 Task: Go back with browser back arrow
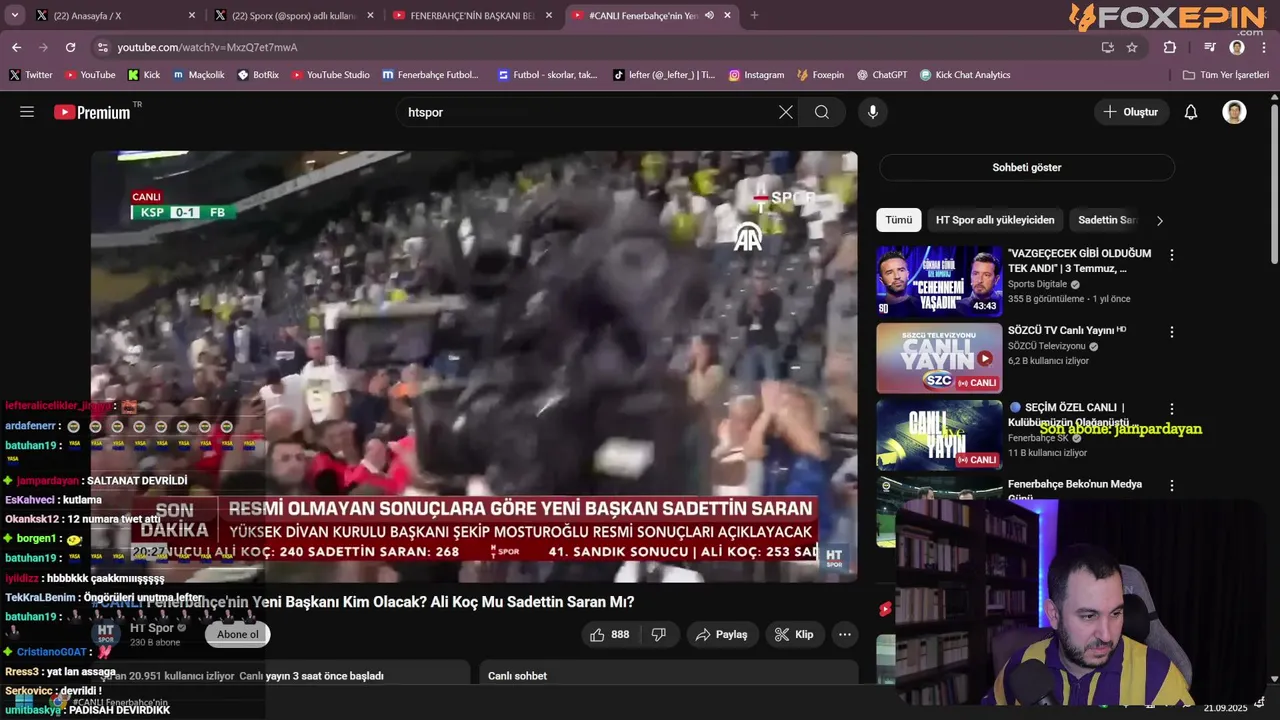pos(17,47)
